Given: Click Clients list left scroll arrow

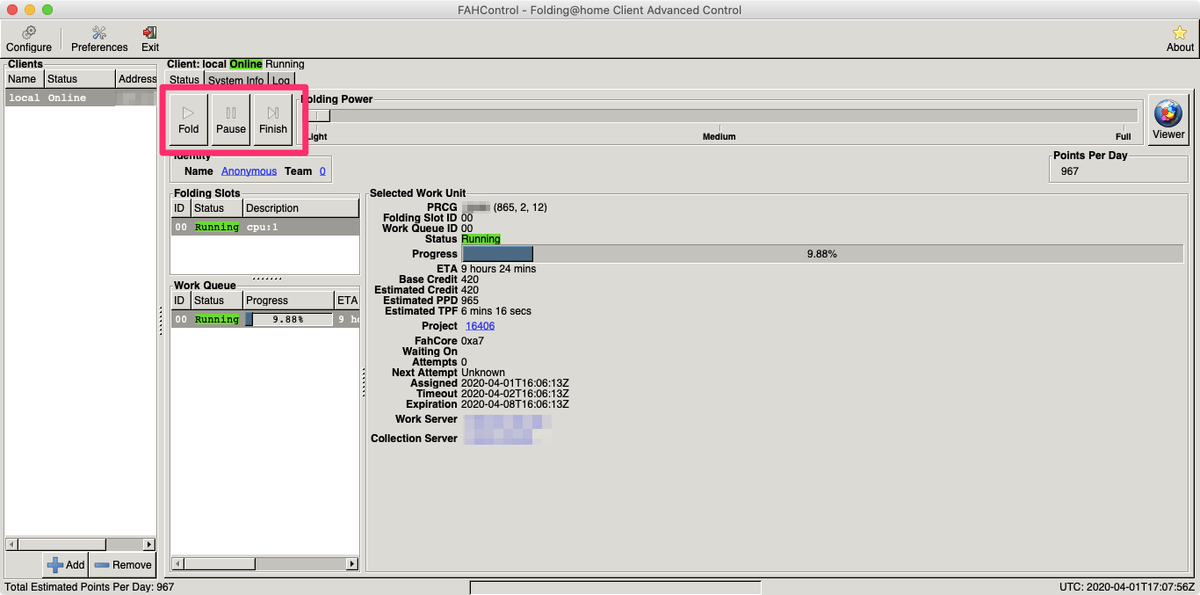Looking at the screenshot, I should click(11, 544).
